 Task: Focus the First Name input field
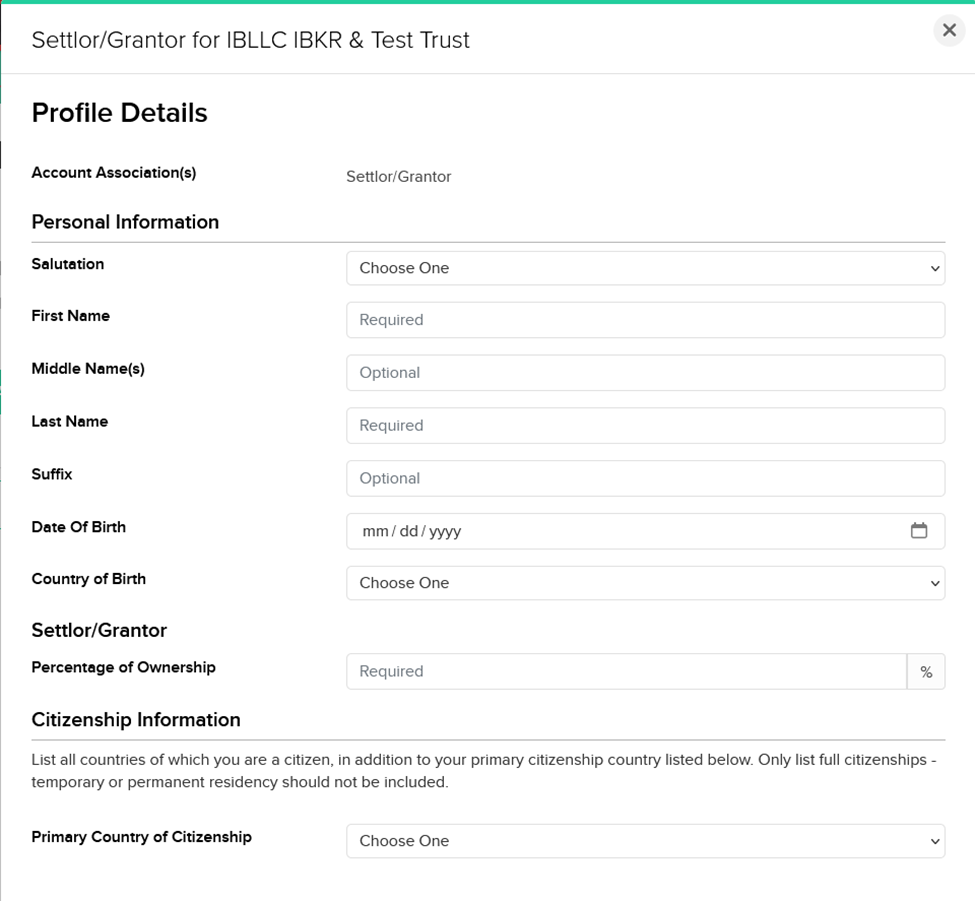[x=645, y=320]
